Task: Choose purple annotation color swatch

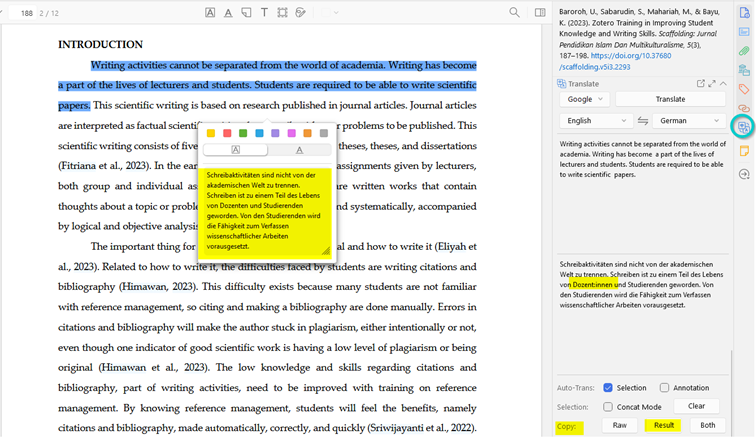Action: click(x=275, y=133)
